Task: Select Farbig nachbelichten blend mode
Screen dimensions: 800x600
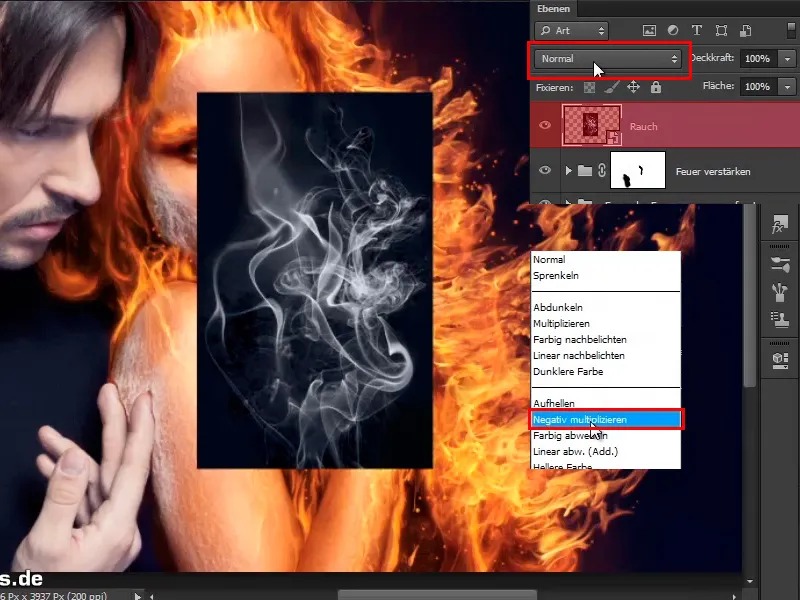Action: click(x=606, y=339)
